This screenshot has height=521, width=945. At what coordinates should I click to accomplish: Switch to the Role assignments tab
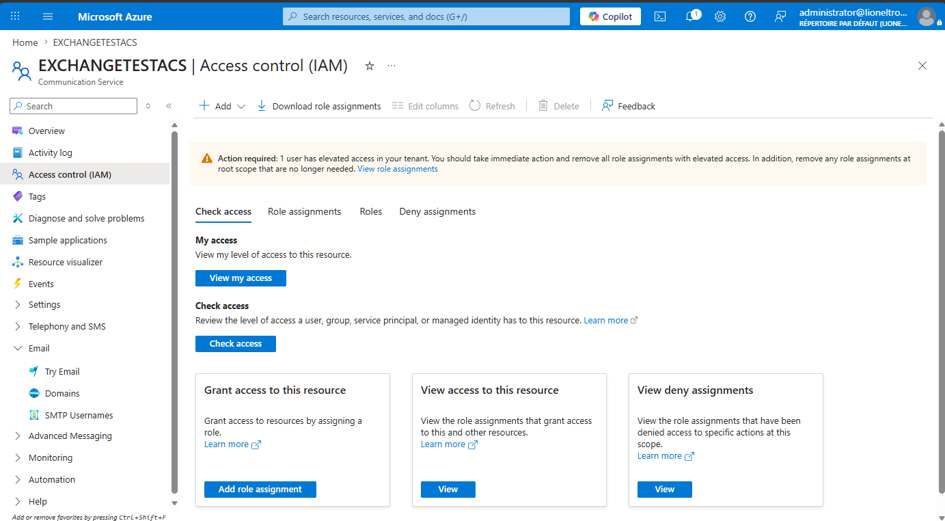[304, 212]
